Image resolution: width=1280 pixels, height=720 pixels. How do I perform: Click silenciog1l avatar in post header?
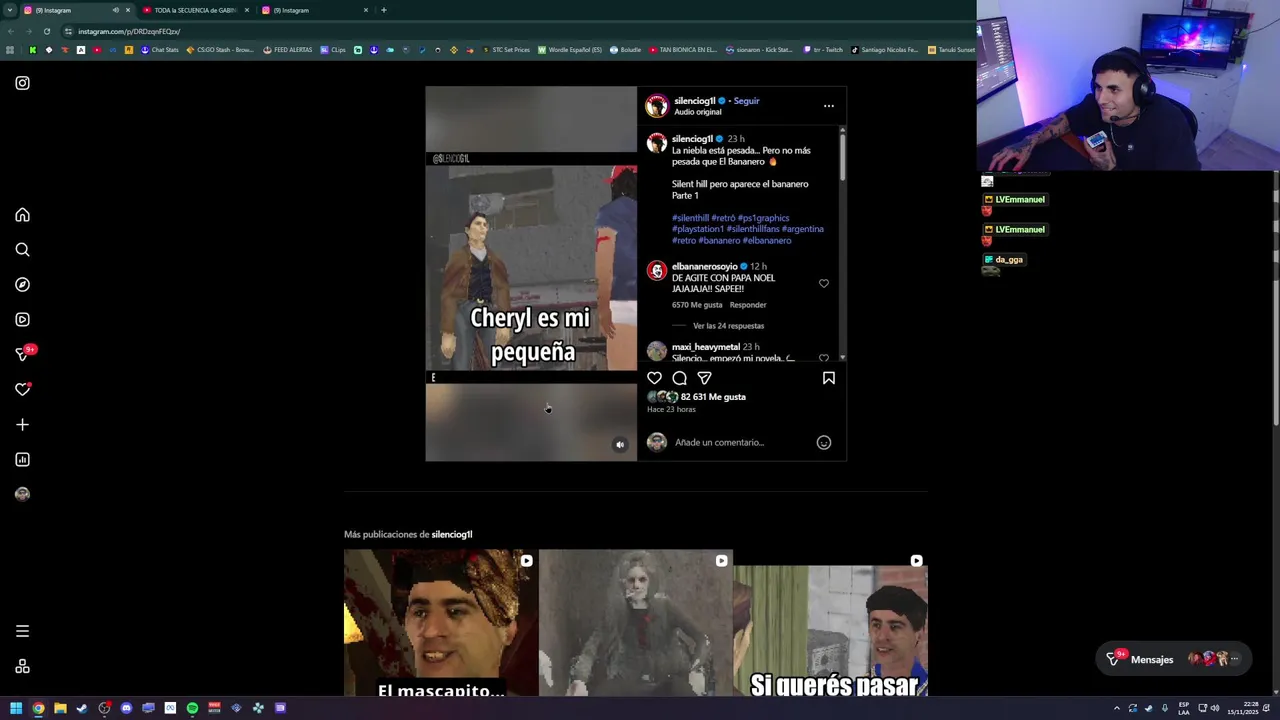[x=656, y=105]
